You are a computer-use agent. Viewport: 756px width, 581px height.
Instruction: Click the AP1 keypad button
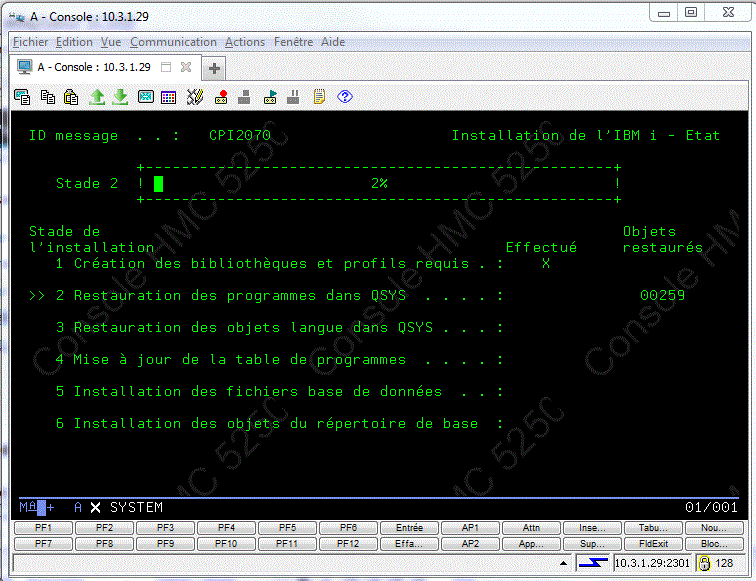[x=470, y=528]
